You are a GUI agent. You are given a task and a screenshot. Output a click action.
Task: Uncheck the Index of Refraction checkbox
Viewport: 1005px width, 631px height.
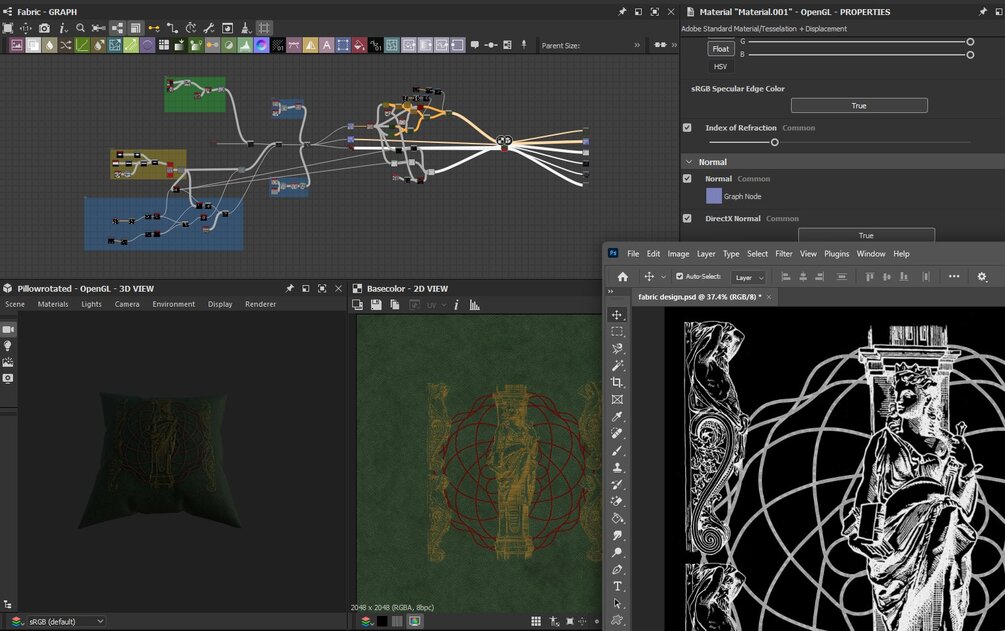point(687,128)
